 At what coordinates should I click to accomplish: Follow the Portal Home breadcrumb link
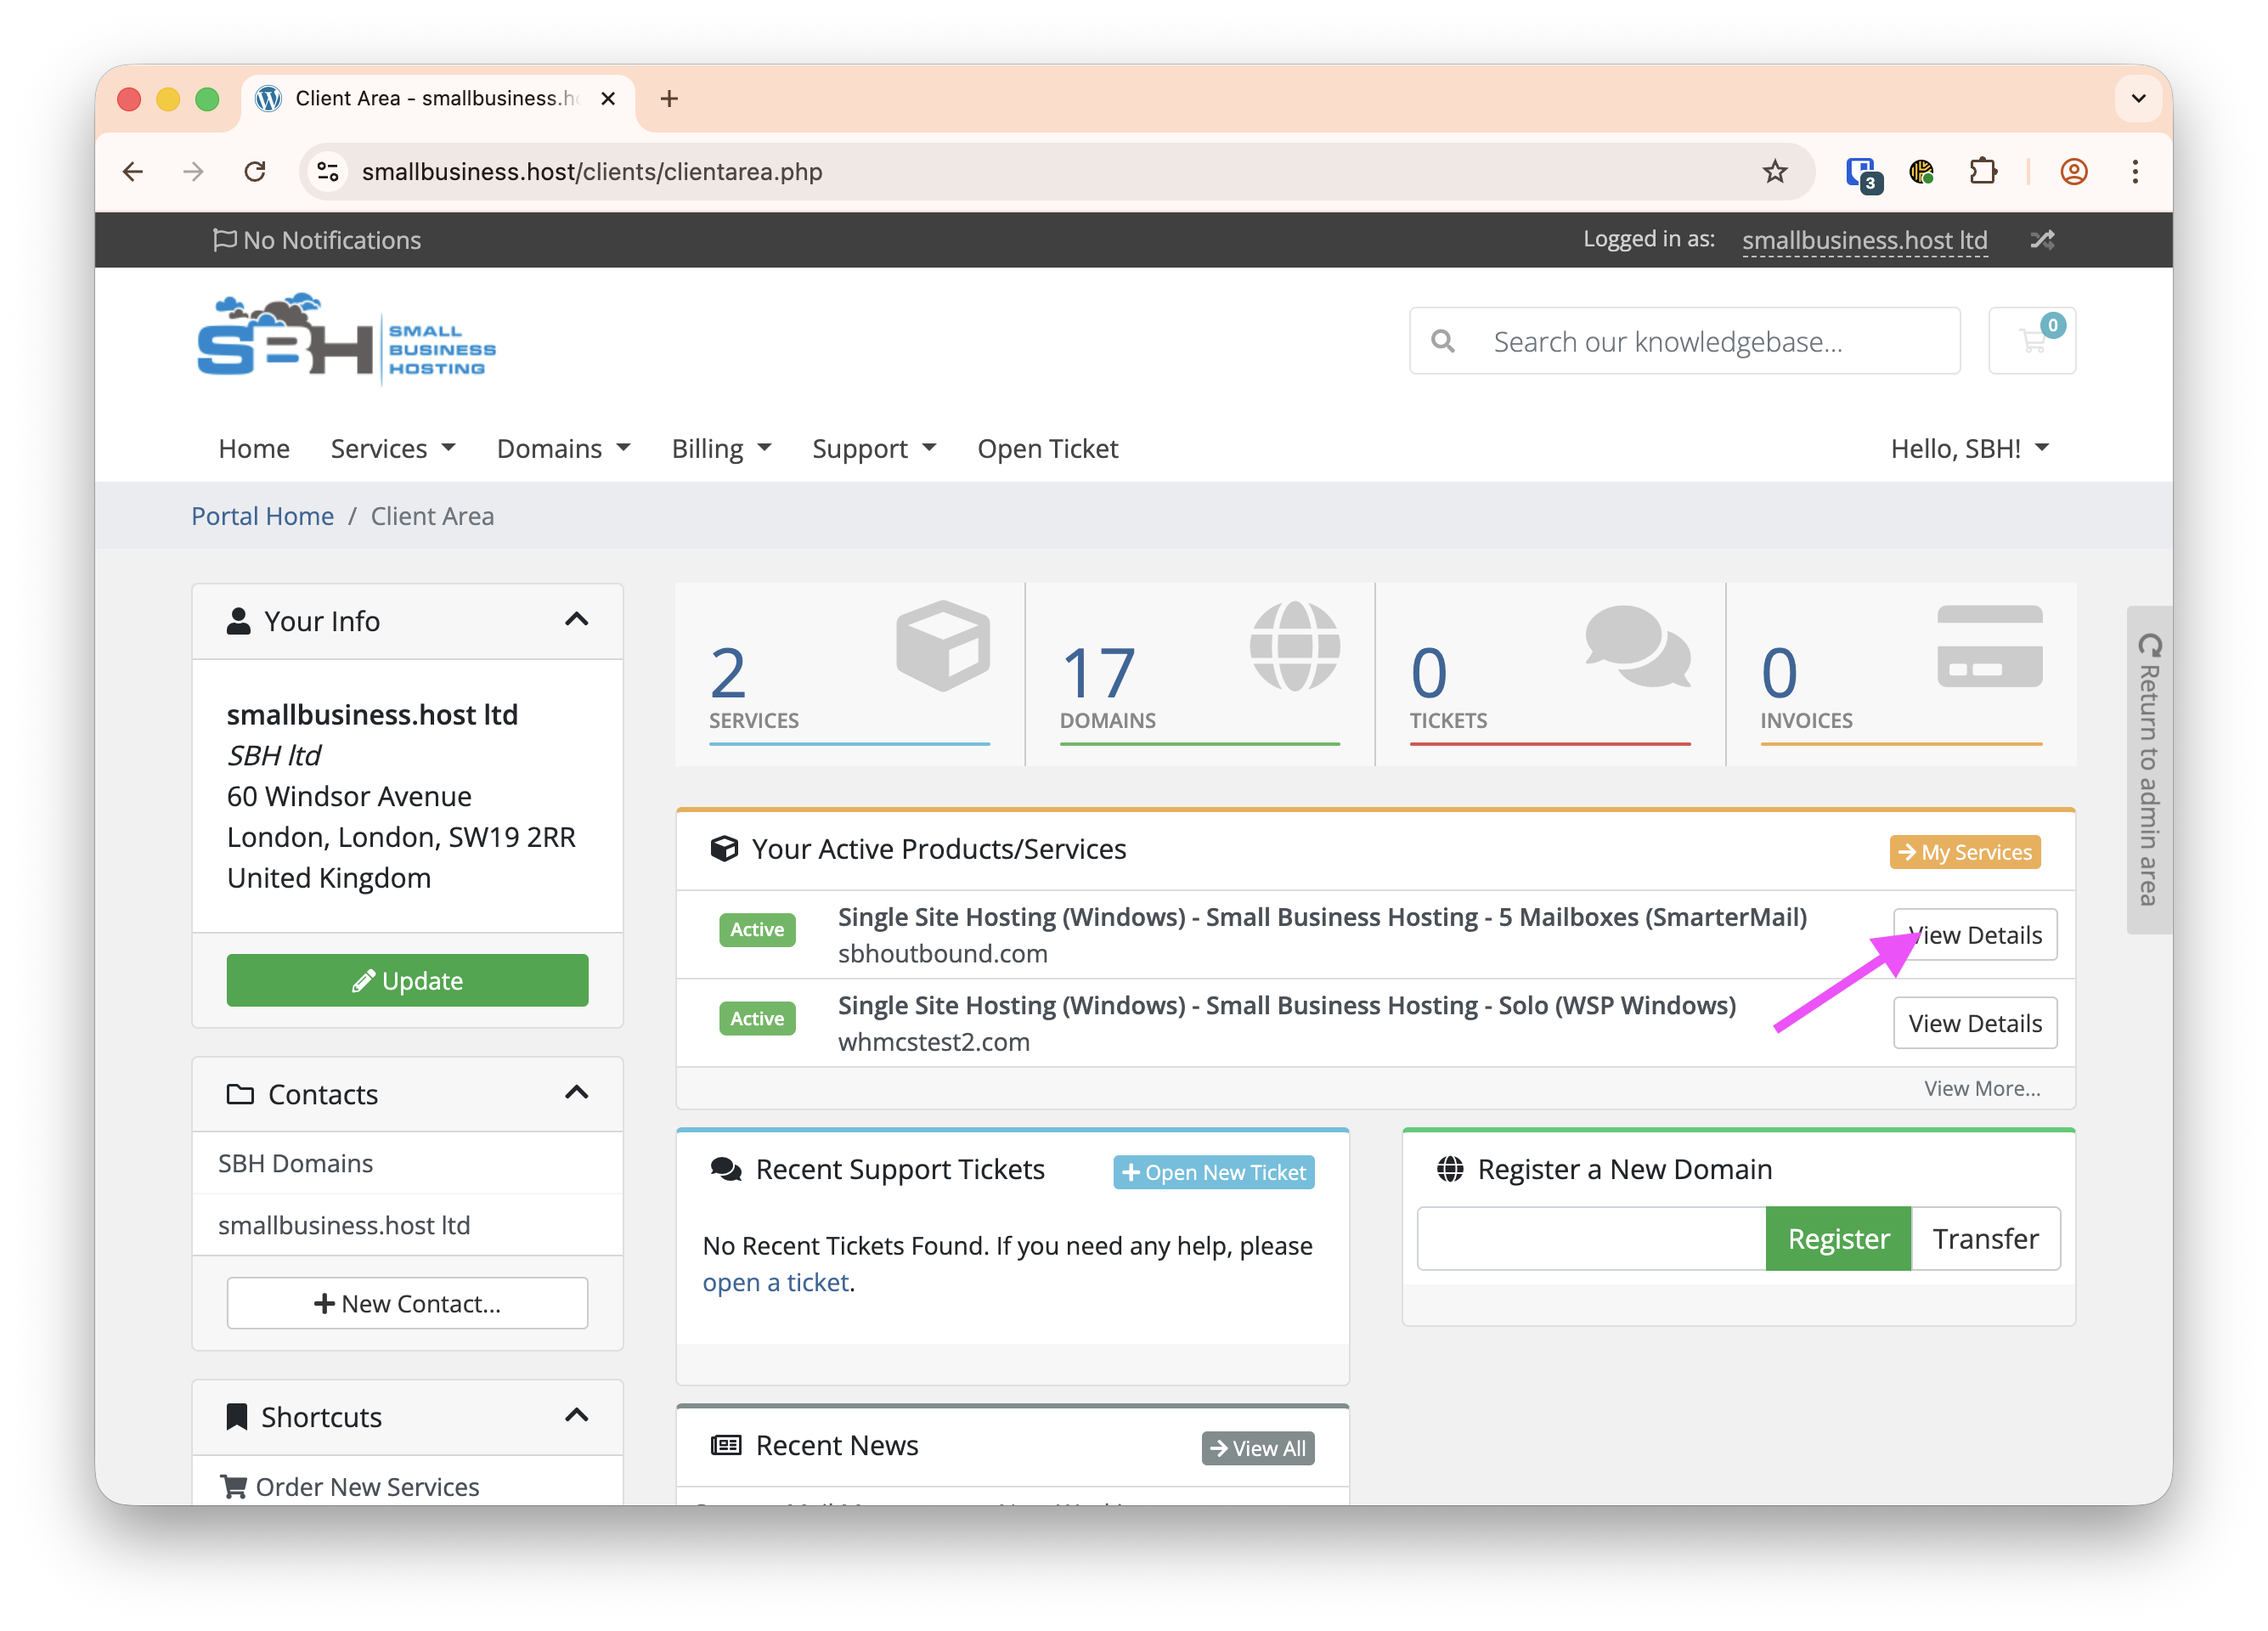click(262, 516)
